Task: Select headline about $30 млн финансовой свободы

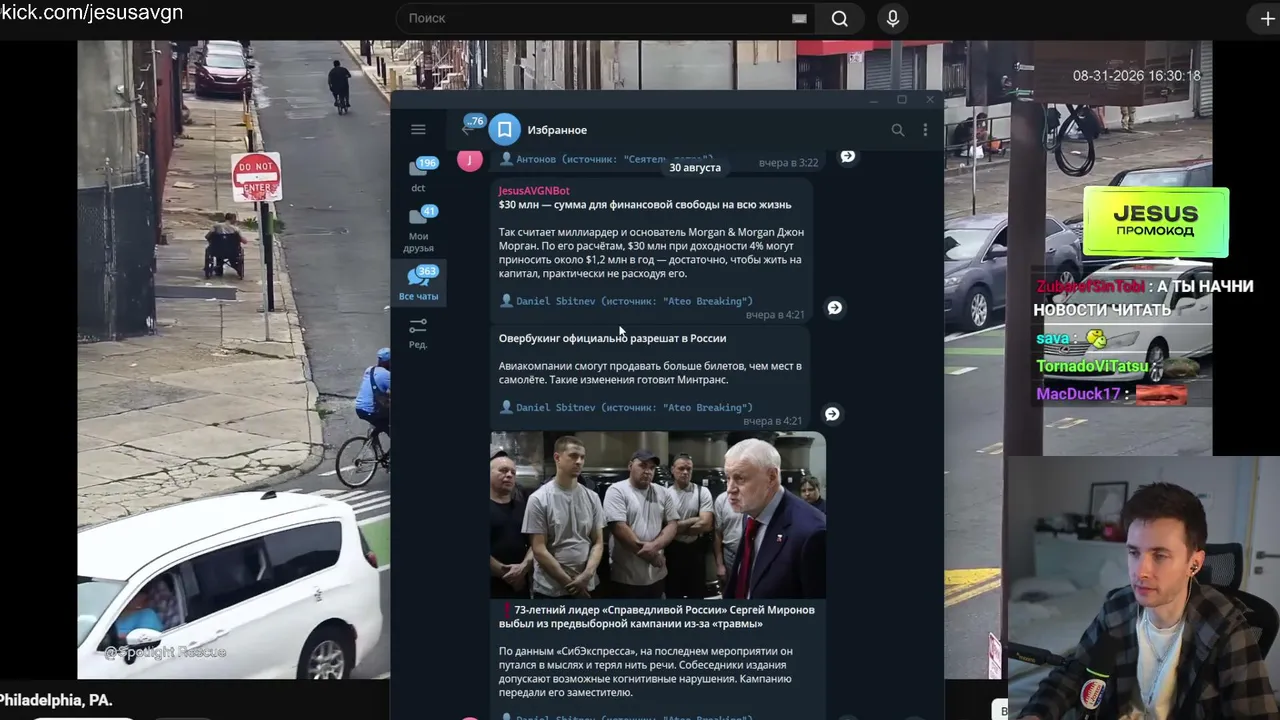Action: tap(645, 205)
